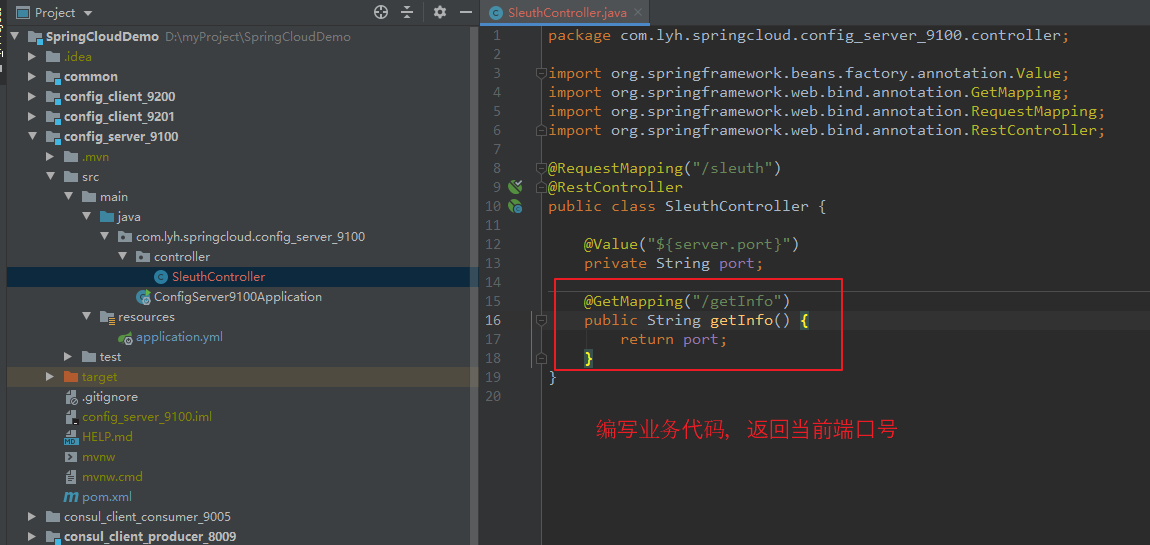The height and width of the screenshot is (545, 1150).
Task: Click the locate/scroll-from-source target icon
Action: tap(380, 12)
